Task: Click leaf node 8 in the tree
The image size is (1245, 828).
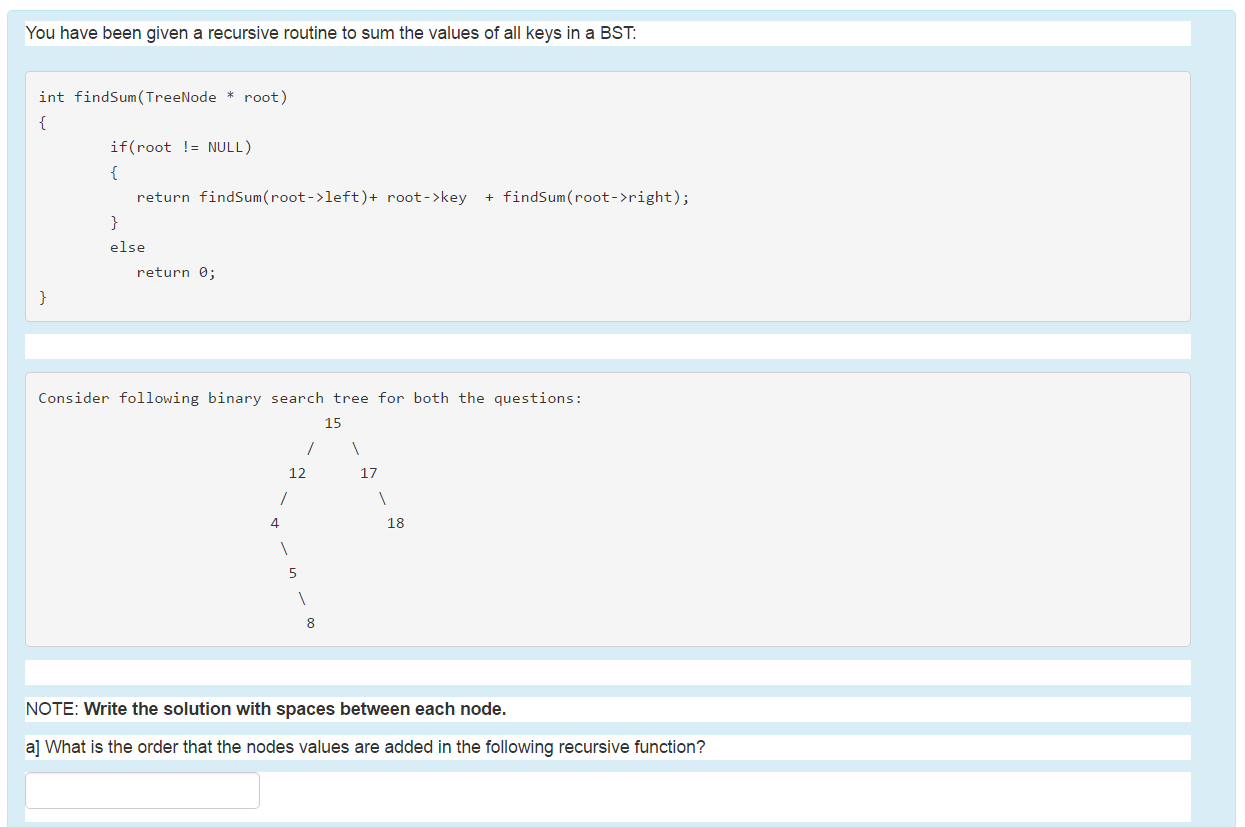Action: 310,623
